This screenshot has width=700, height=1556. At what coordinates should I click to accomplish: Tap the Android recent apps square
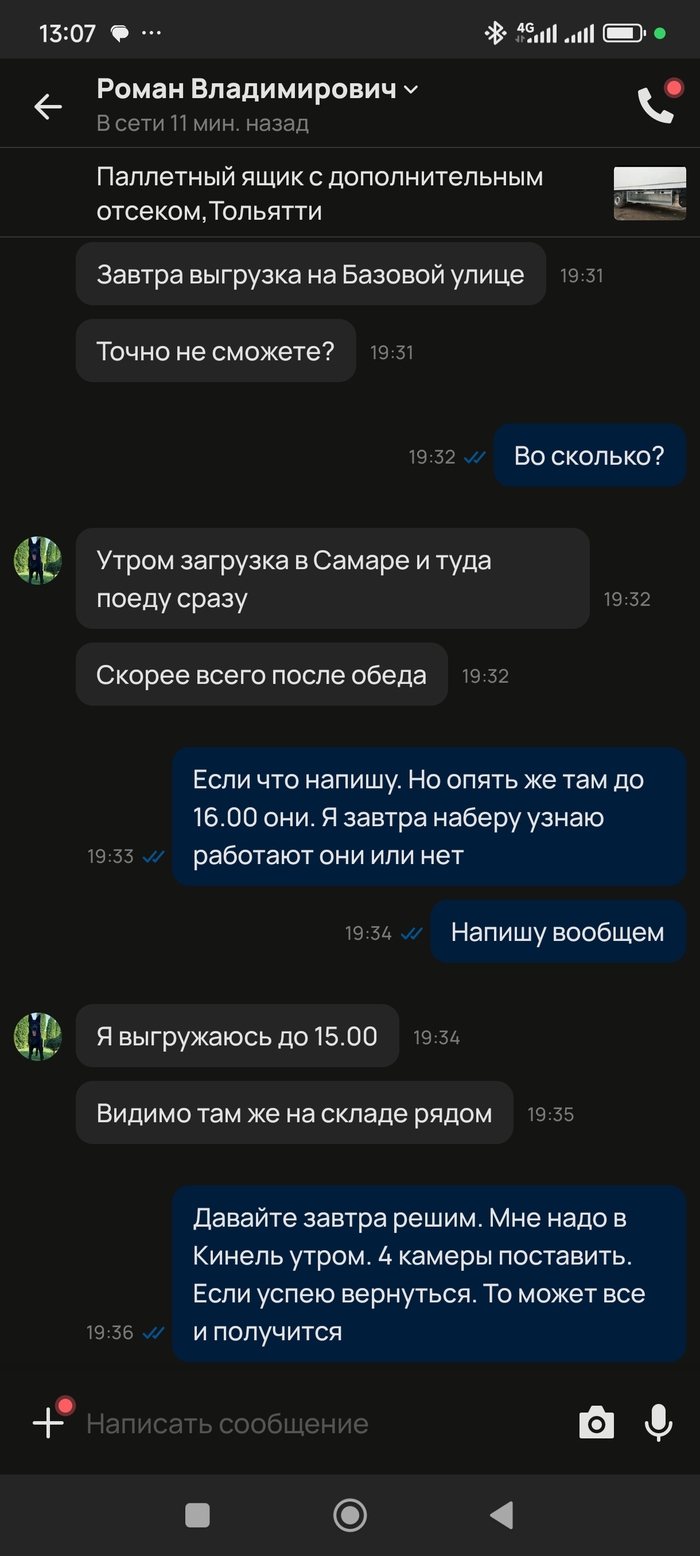[198, 1515]
